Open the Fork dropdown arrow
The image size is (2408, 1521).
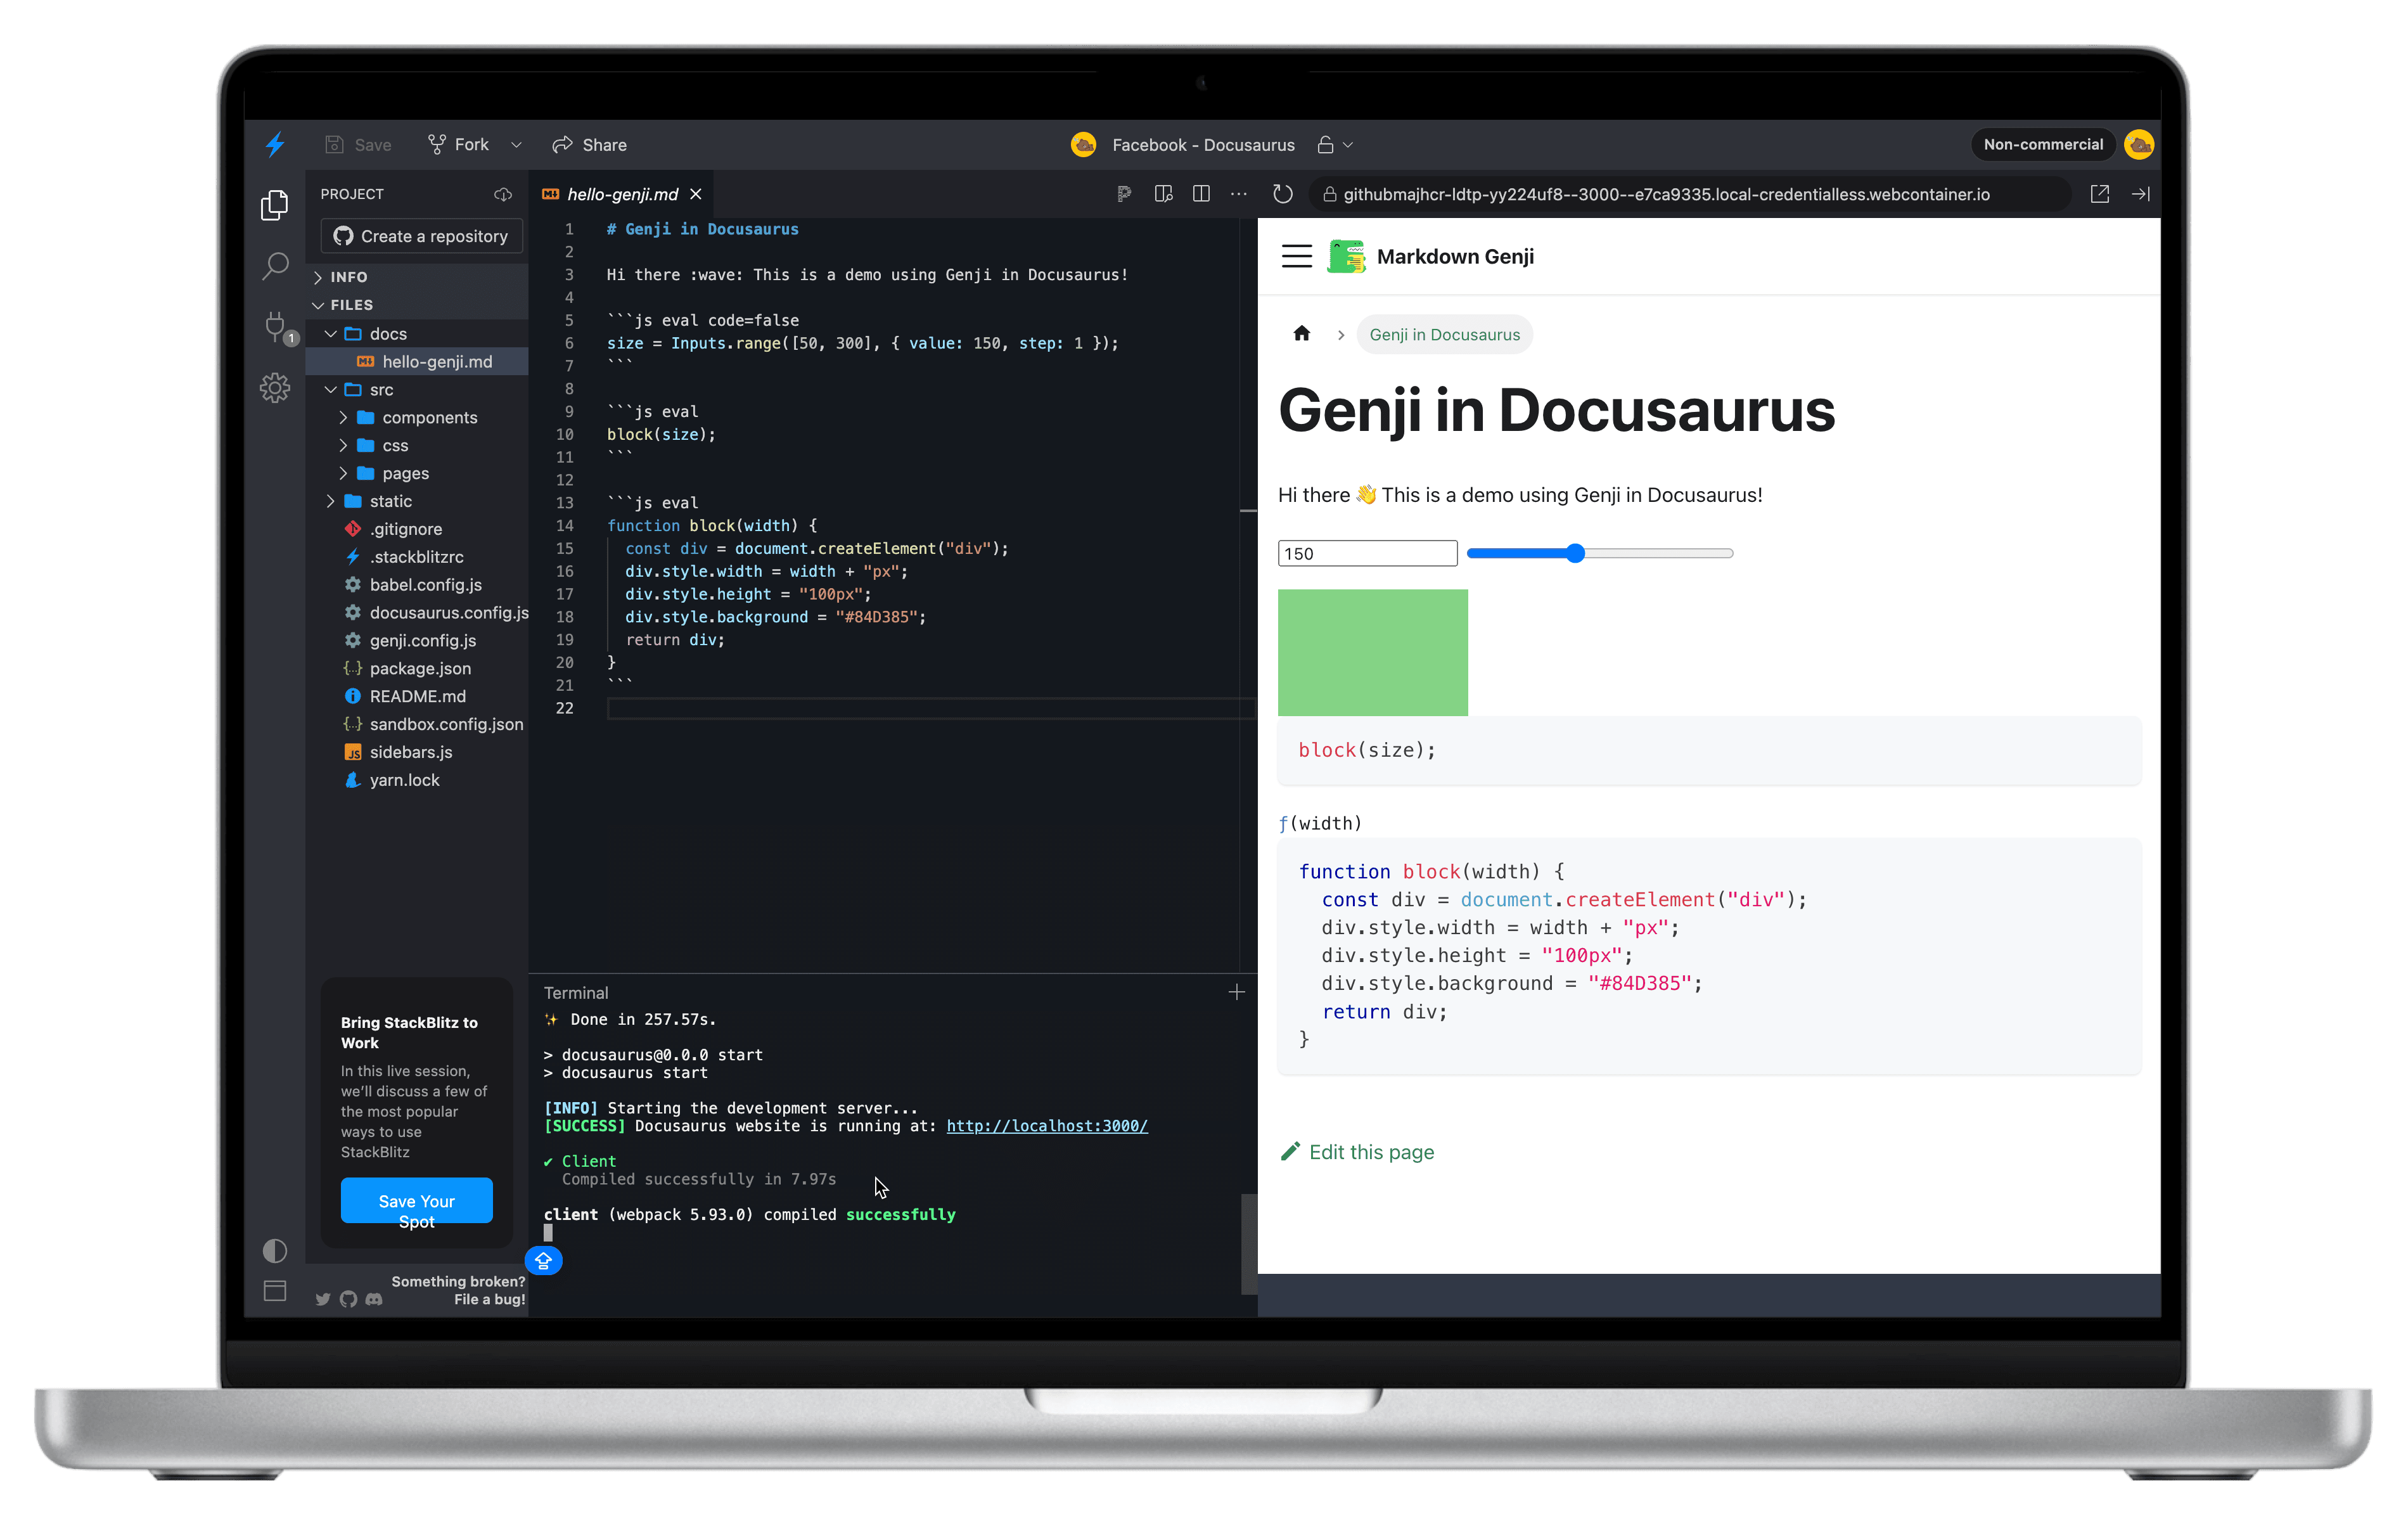point(516,145)
